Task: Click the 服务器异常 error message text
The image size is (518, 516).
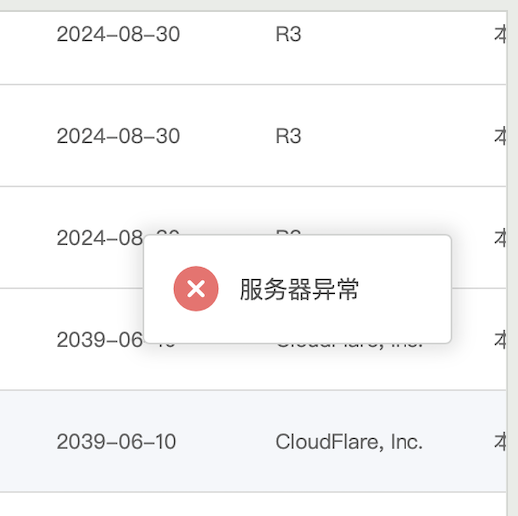Action: 299,289
